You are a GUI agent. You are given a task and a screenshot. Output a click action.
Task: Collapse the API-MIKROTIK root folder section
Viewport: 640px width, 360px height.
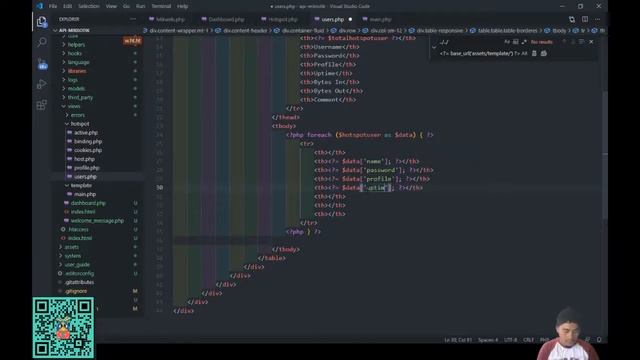tap(73, 30)
